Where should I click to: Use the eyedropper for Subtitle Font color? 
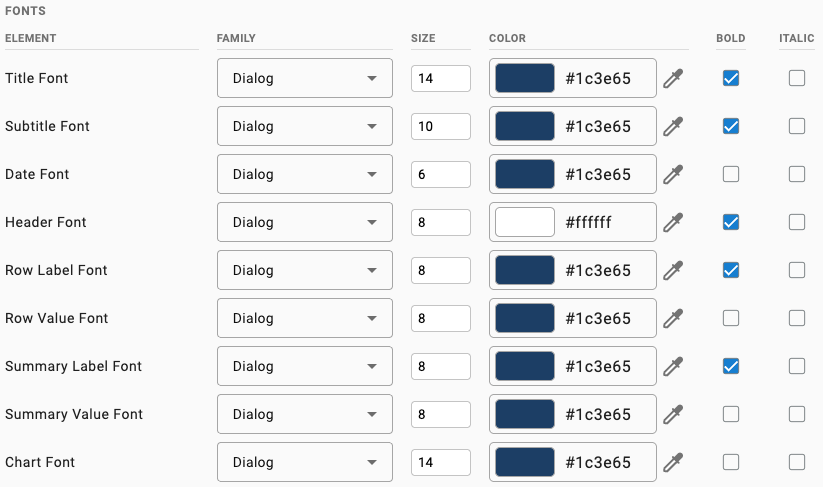tap(673, 126)
